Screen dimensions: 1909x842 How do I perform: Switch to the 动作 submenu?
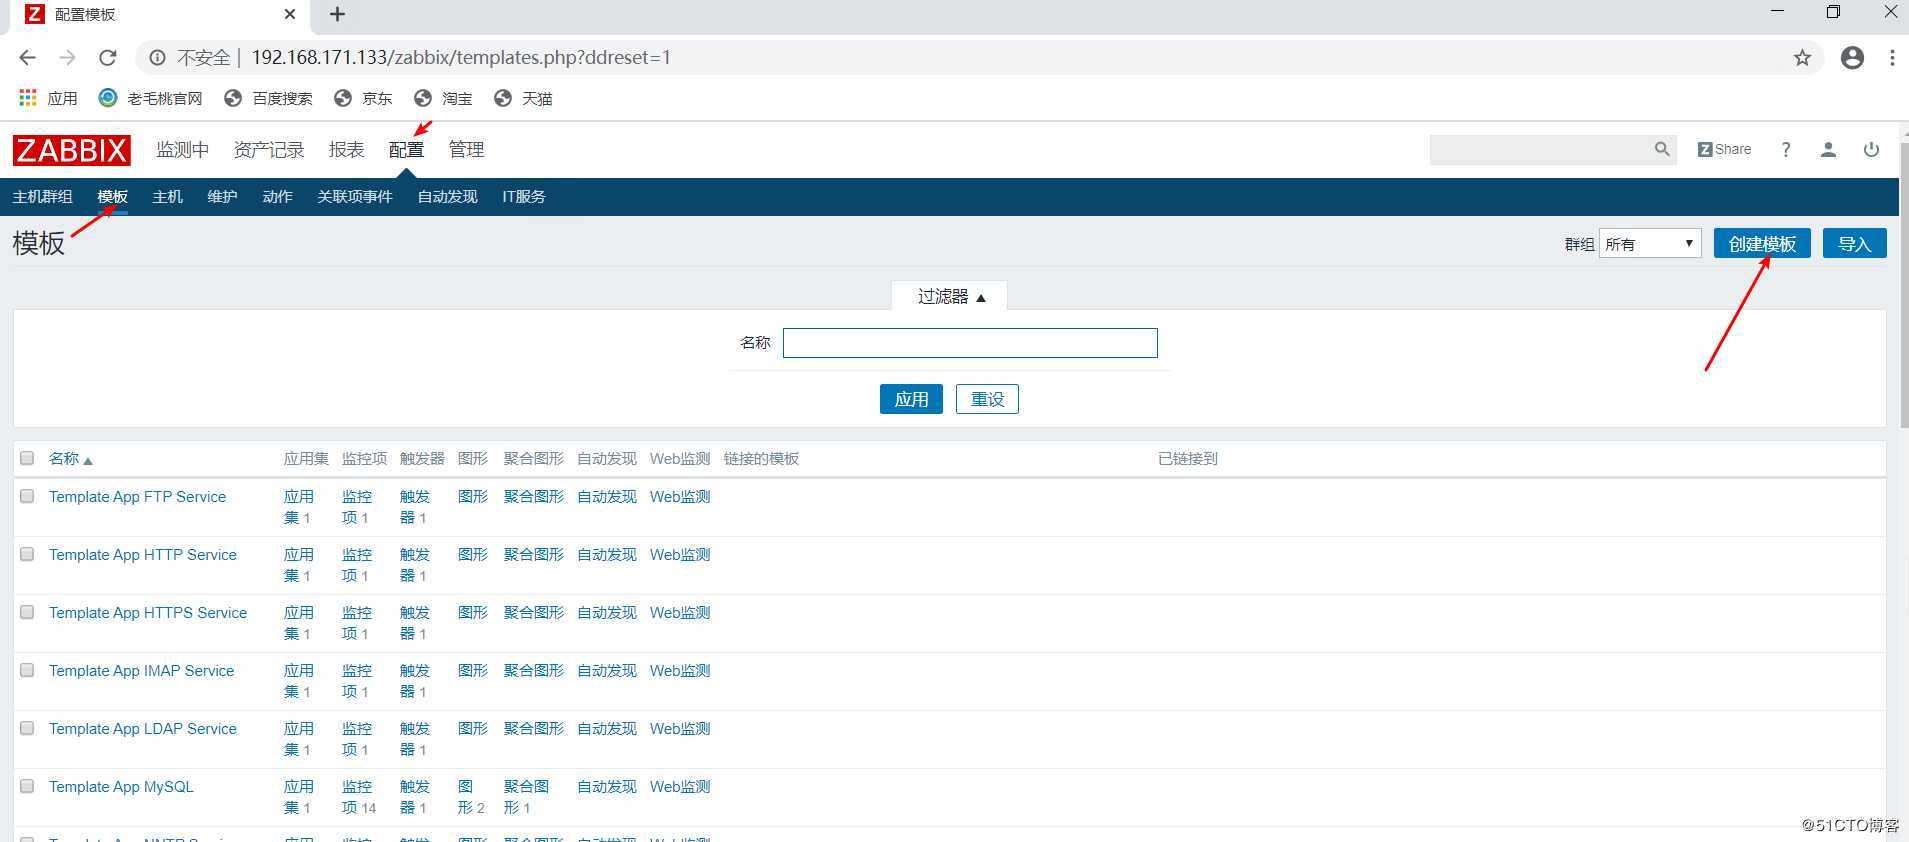pyautogui.click(x=277, y=197)
